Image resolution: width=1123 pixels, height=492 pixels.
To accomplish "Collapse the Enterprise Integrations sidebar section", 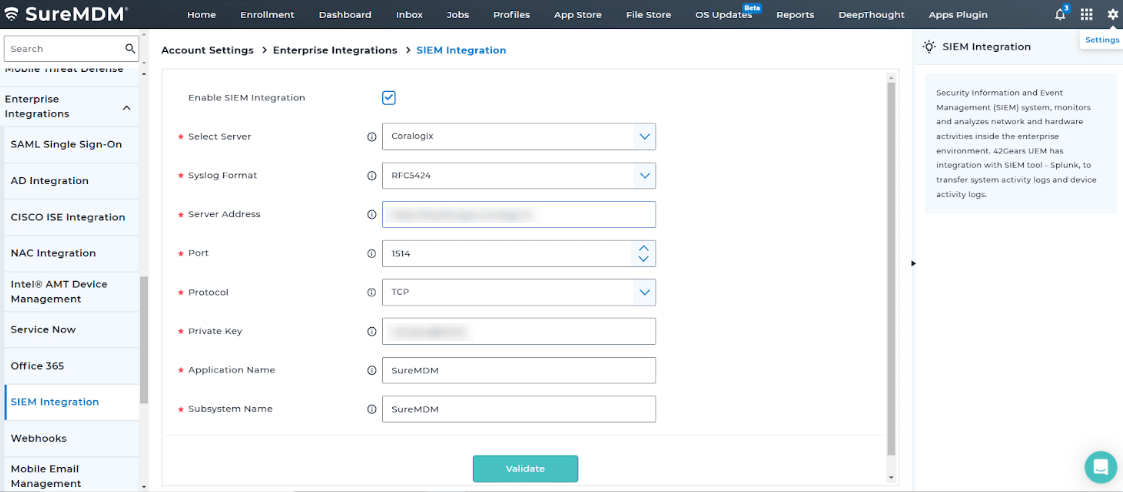I will pyautogui.click(x=127, y=107).
